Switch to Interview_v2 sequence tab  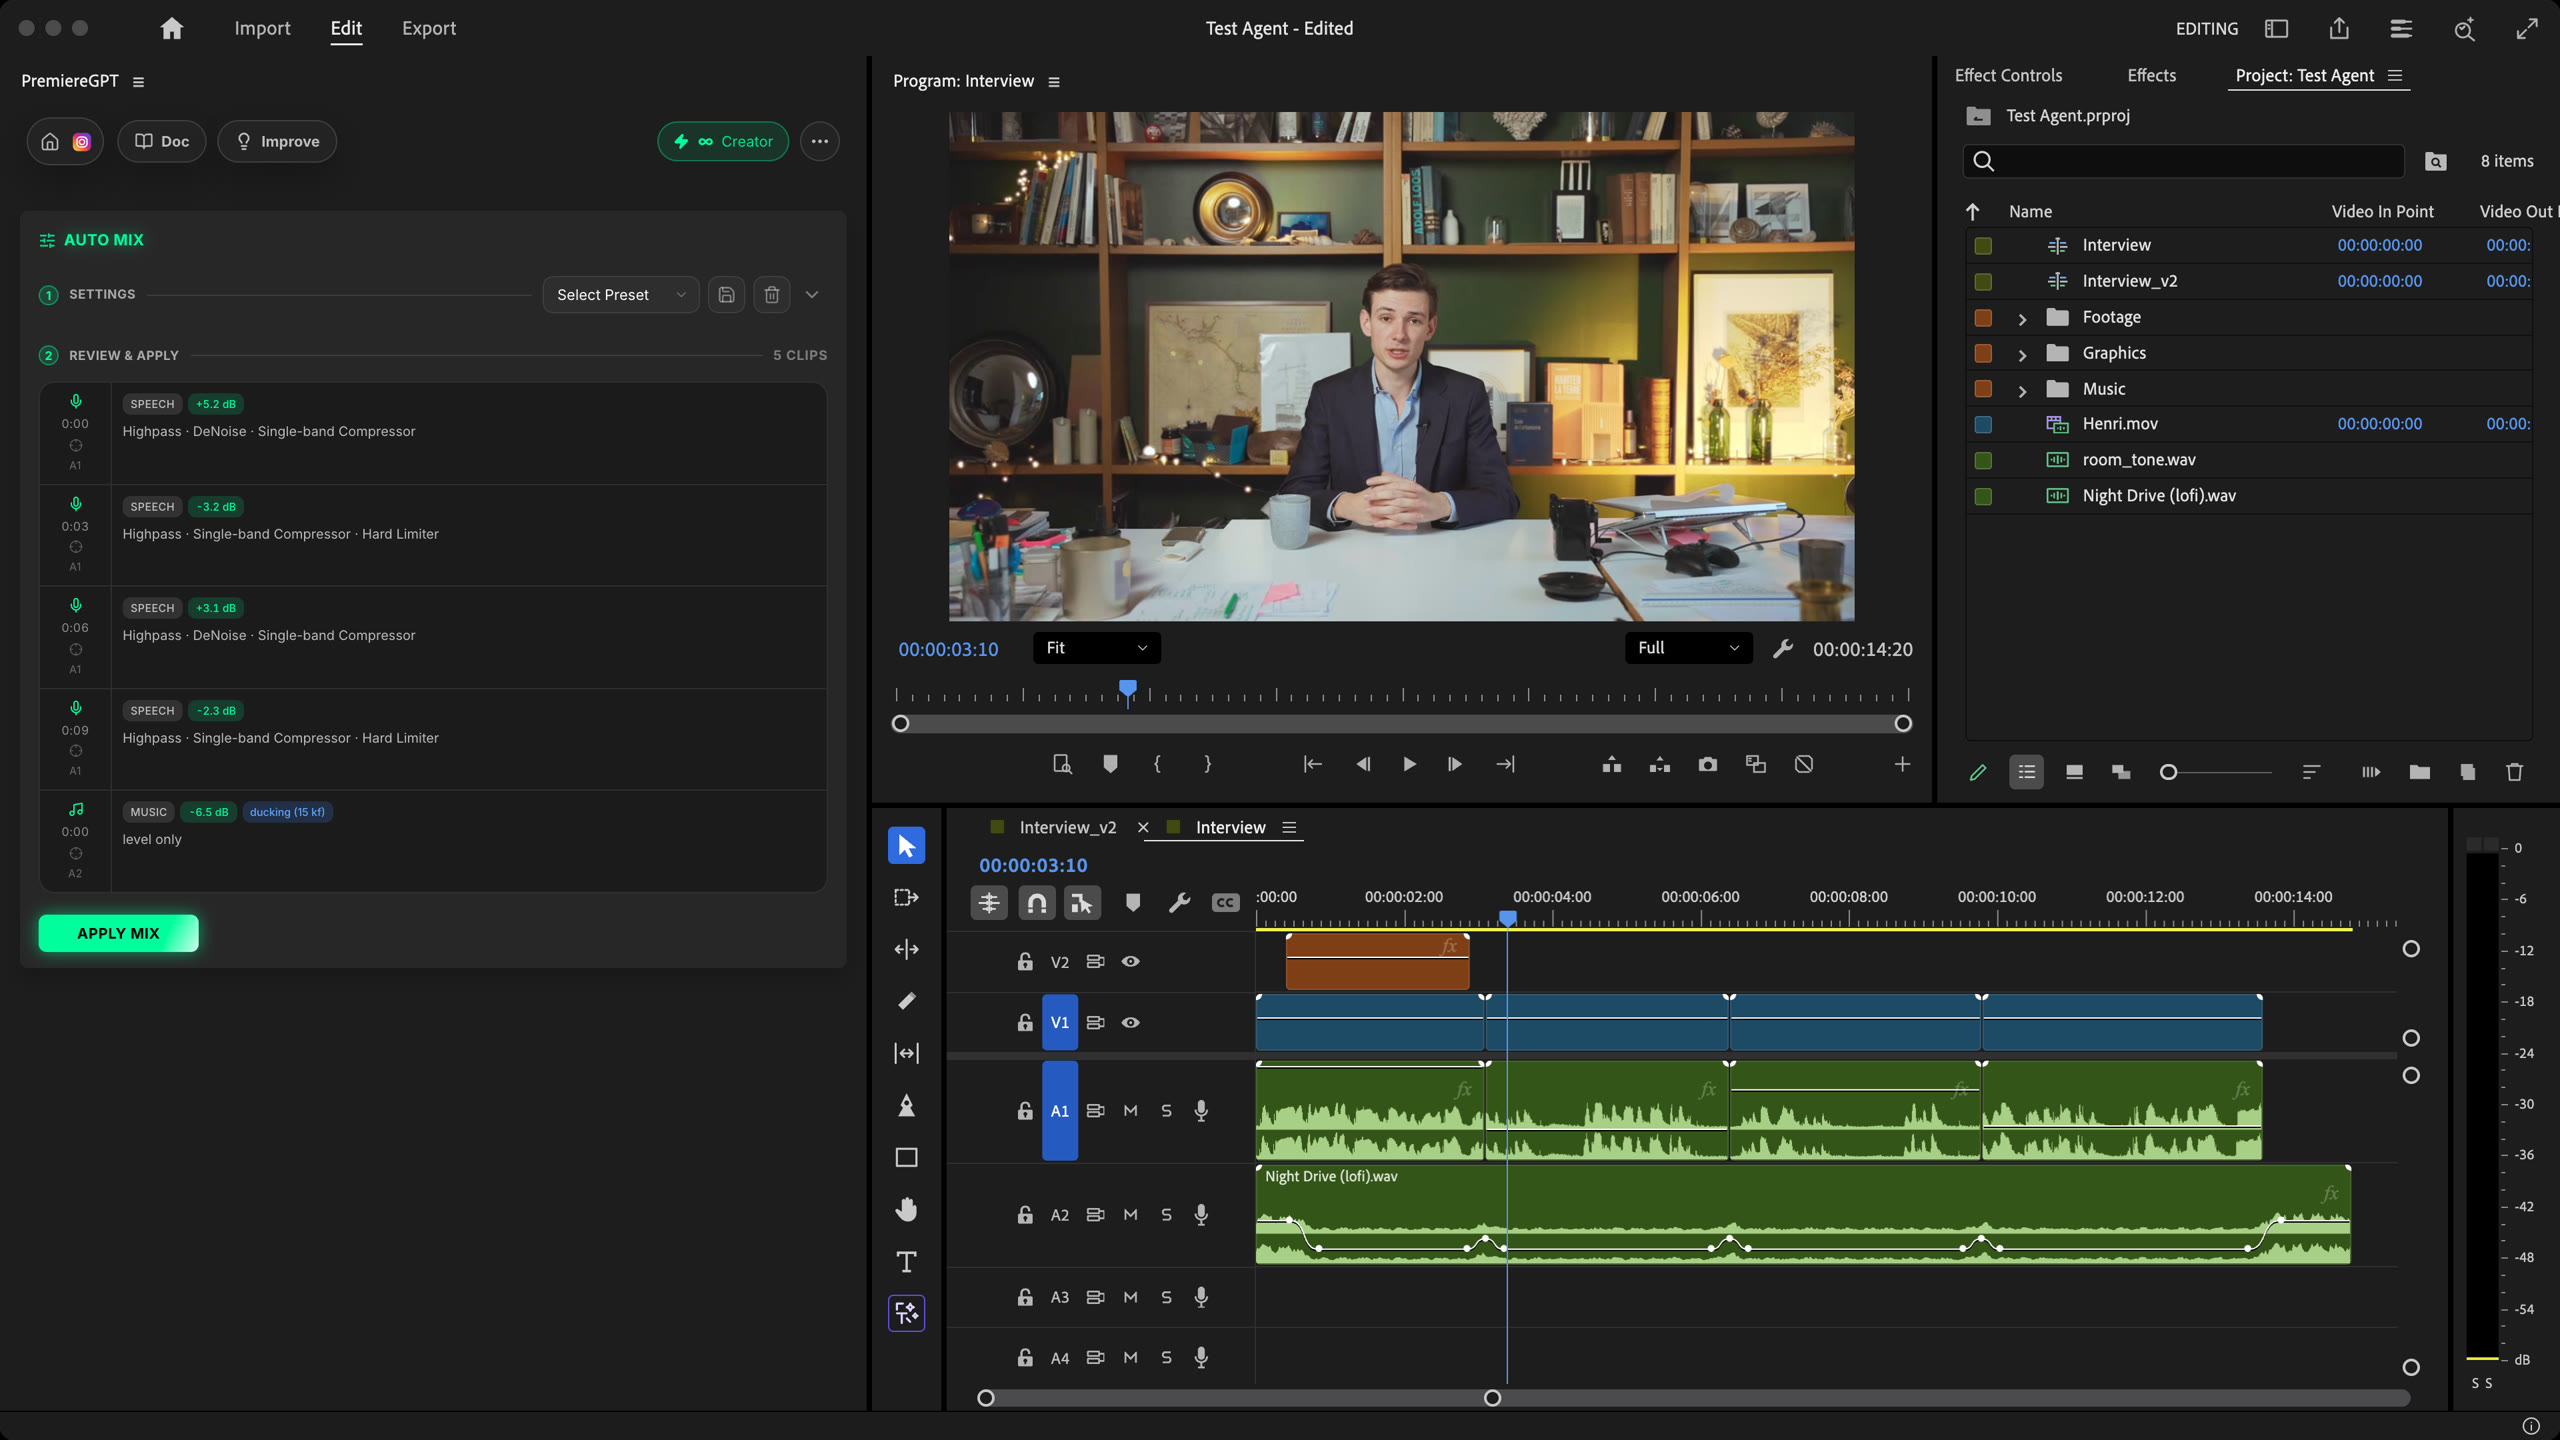[x=1067, y=828]
